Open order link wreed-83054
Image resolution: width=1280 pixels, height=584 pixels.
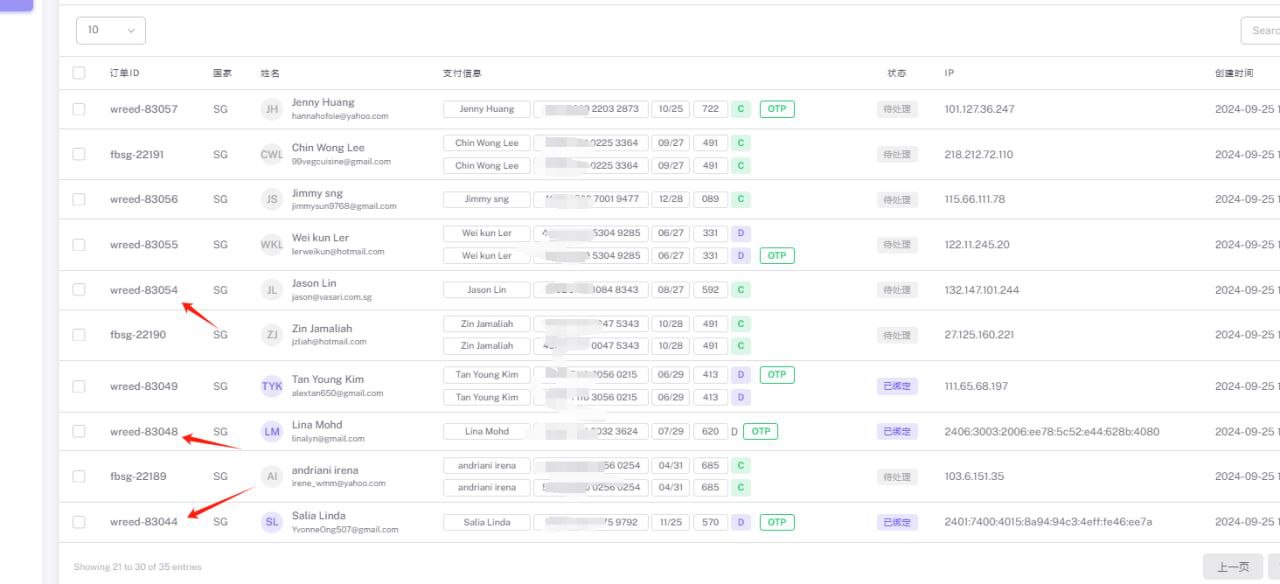[x=143, y=290]
